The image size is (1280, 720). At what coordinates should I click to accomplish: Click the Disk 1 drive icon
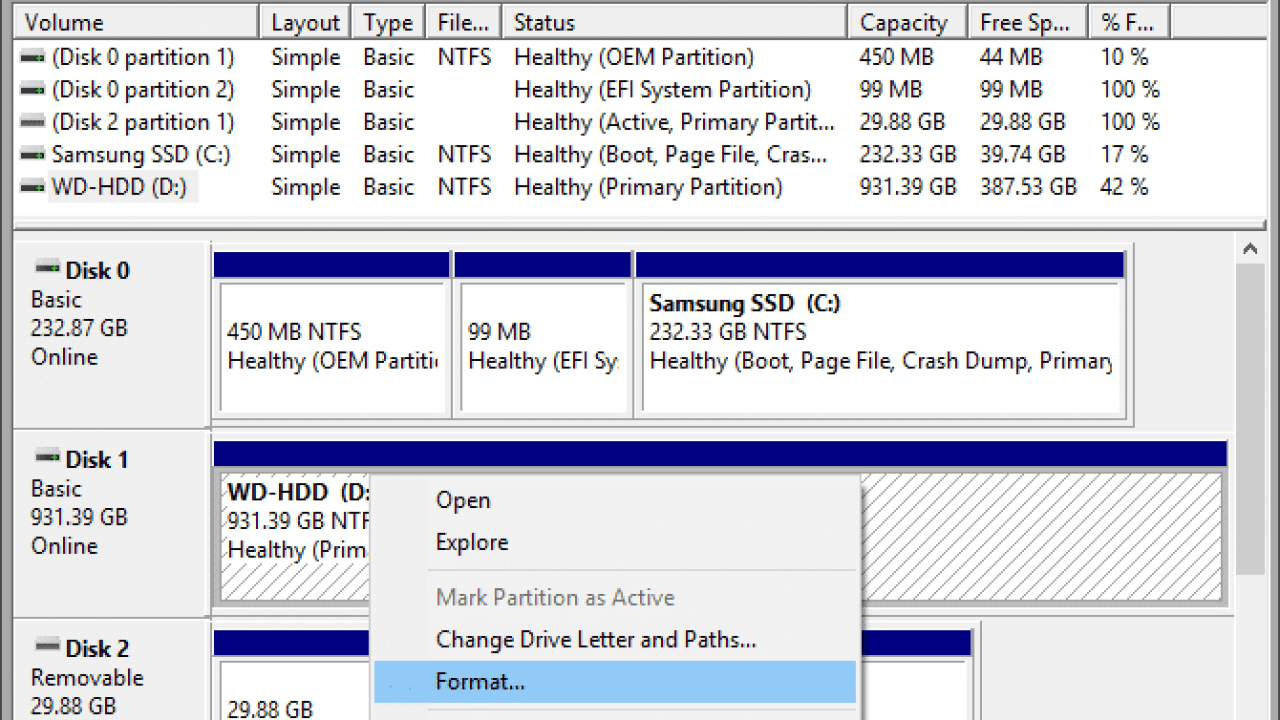47,458
